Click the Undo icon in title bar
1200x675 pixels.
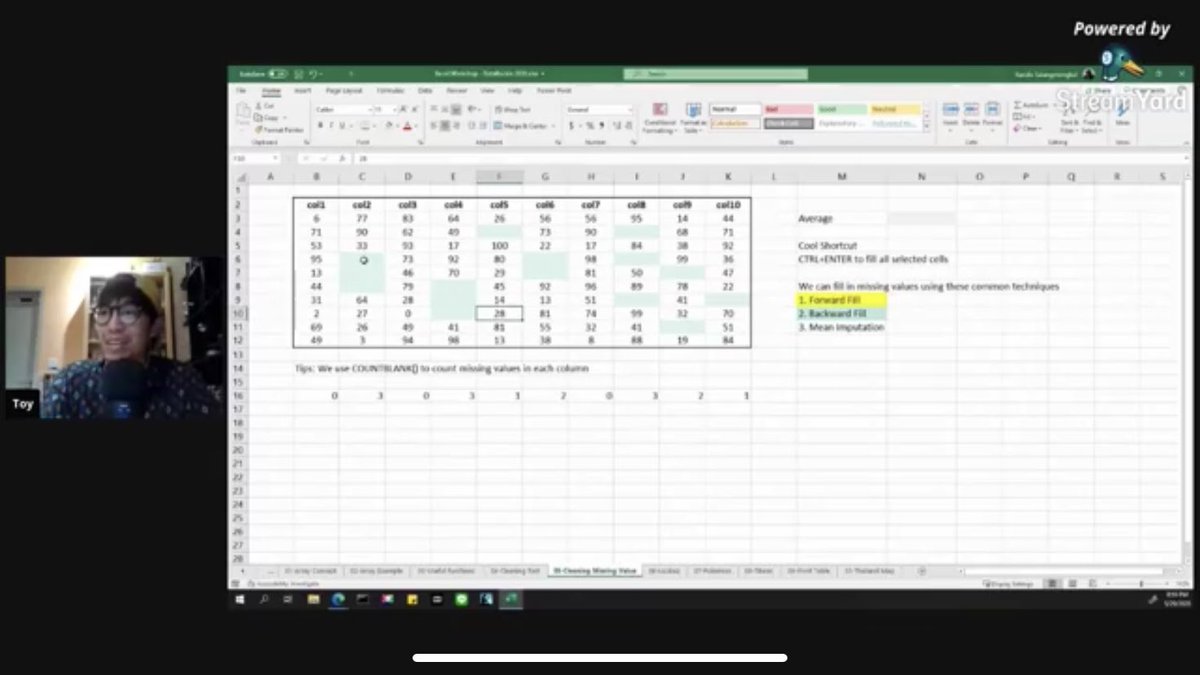[314, 73]
